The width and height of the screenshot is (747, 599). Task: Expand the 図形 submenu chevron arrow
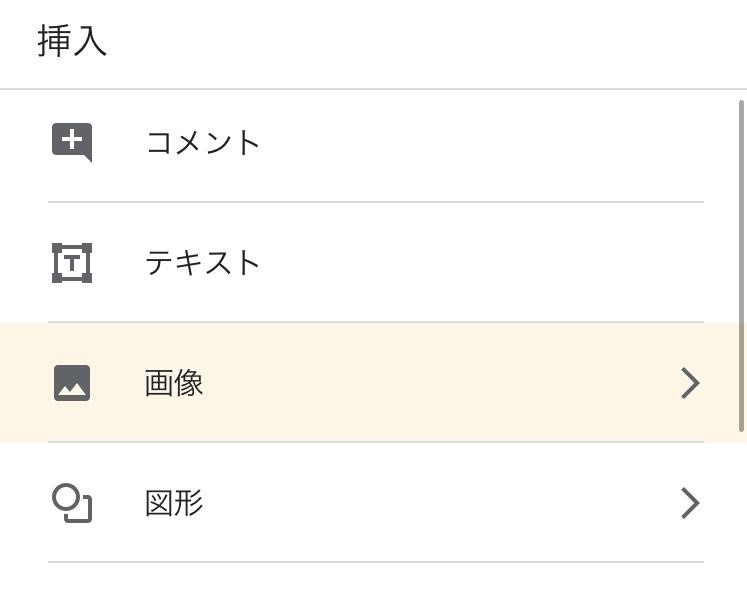coord(689,503)
